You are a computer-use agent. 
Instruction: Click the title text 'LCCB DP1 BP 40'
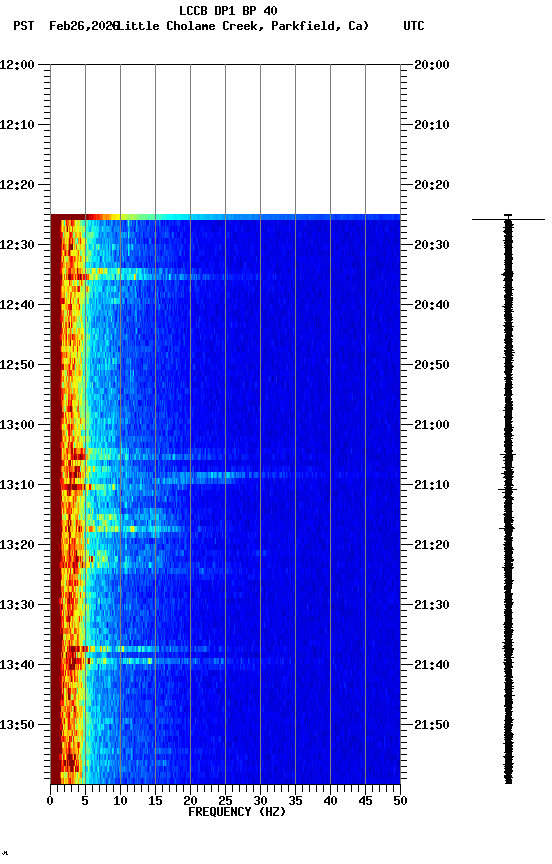(x=228, y=11)
